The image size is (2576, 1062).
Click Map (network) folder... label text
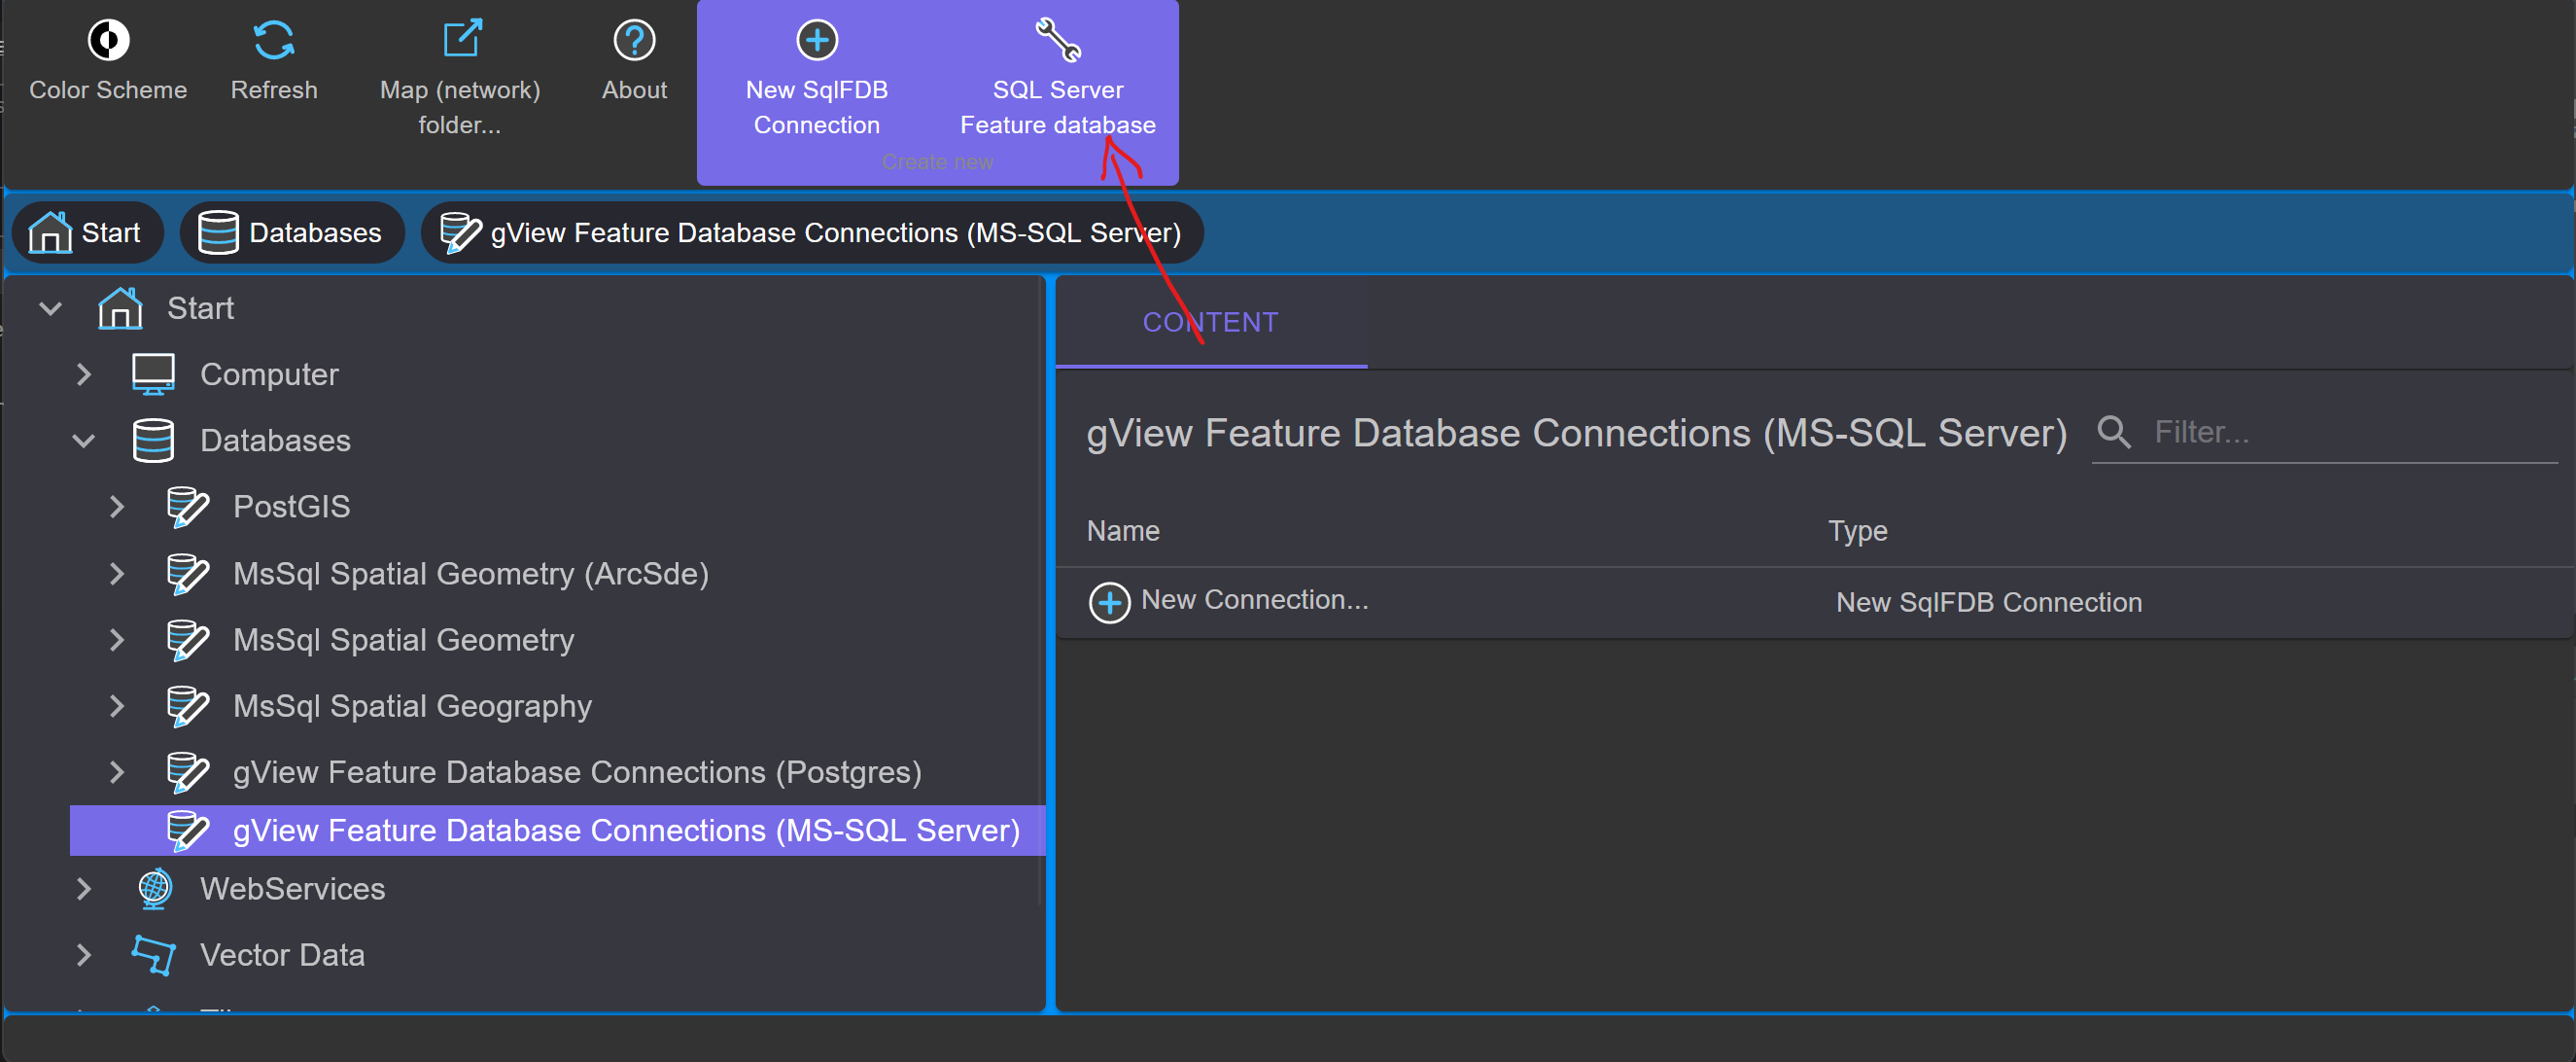pos(460,107)
